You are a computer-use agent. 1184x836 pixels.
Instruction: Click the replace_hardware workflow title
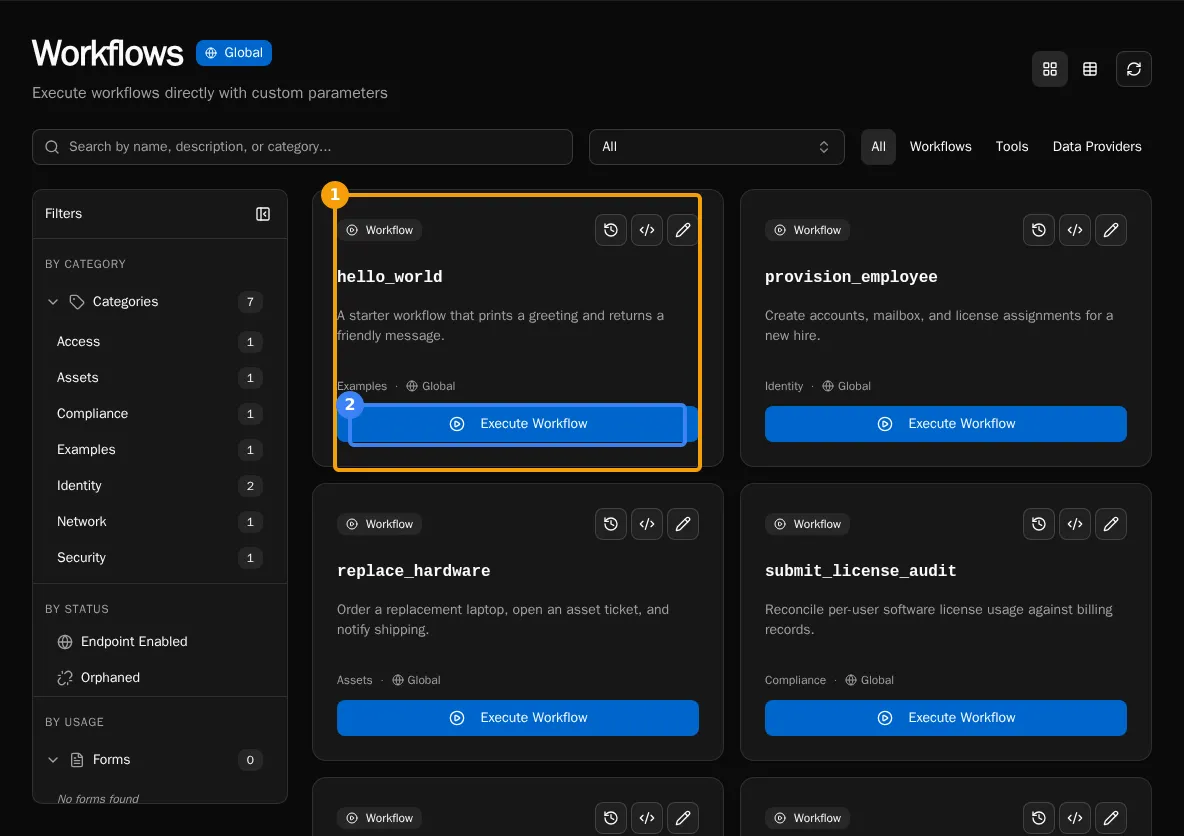(x=414, y=571)
